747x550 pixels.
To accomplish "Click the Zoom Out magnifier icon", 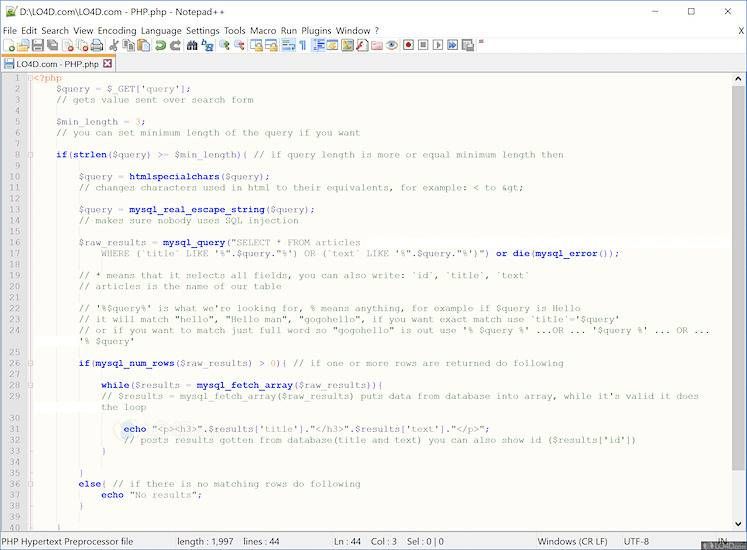I will click(239, 45).
